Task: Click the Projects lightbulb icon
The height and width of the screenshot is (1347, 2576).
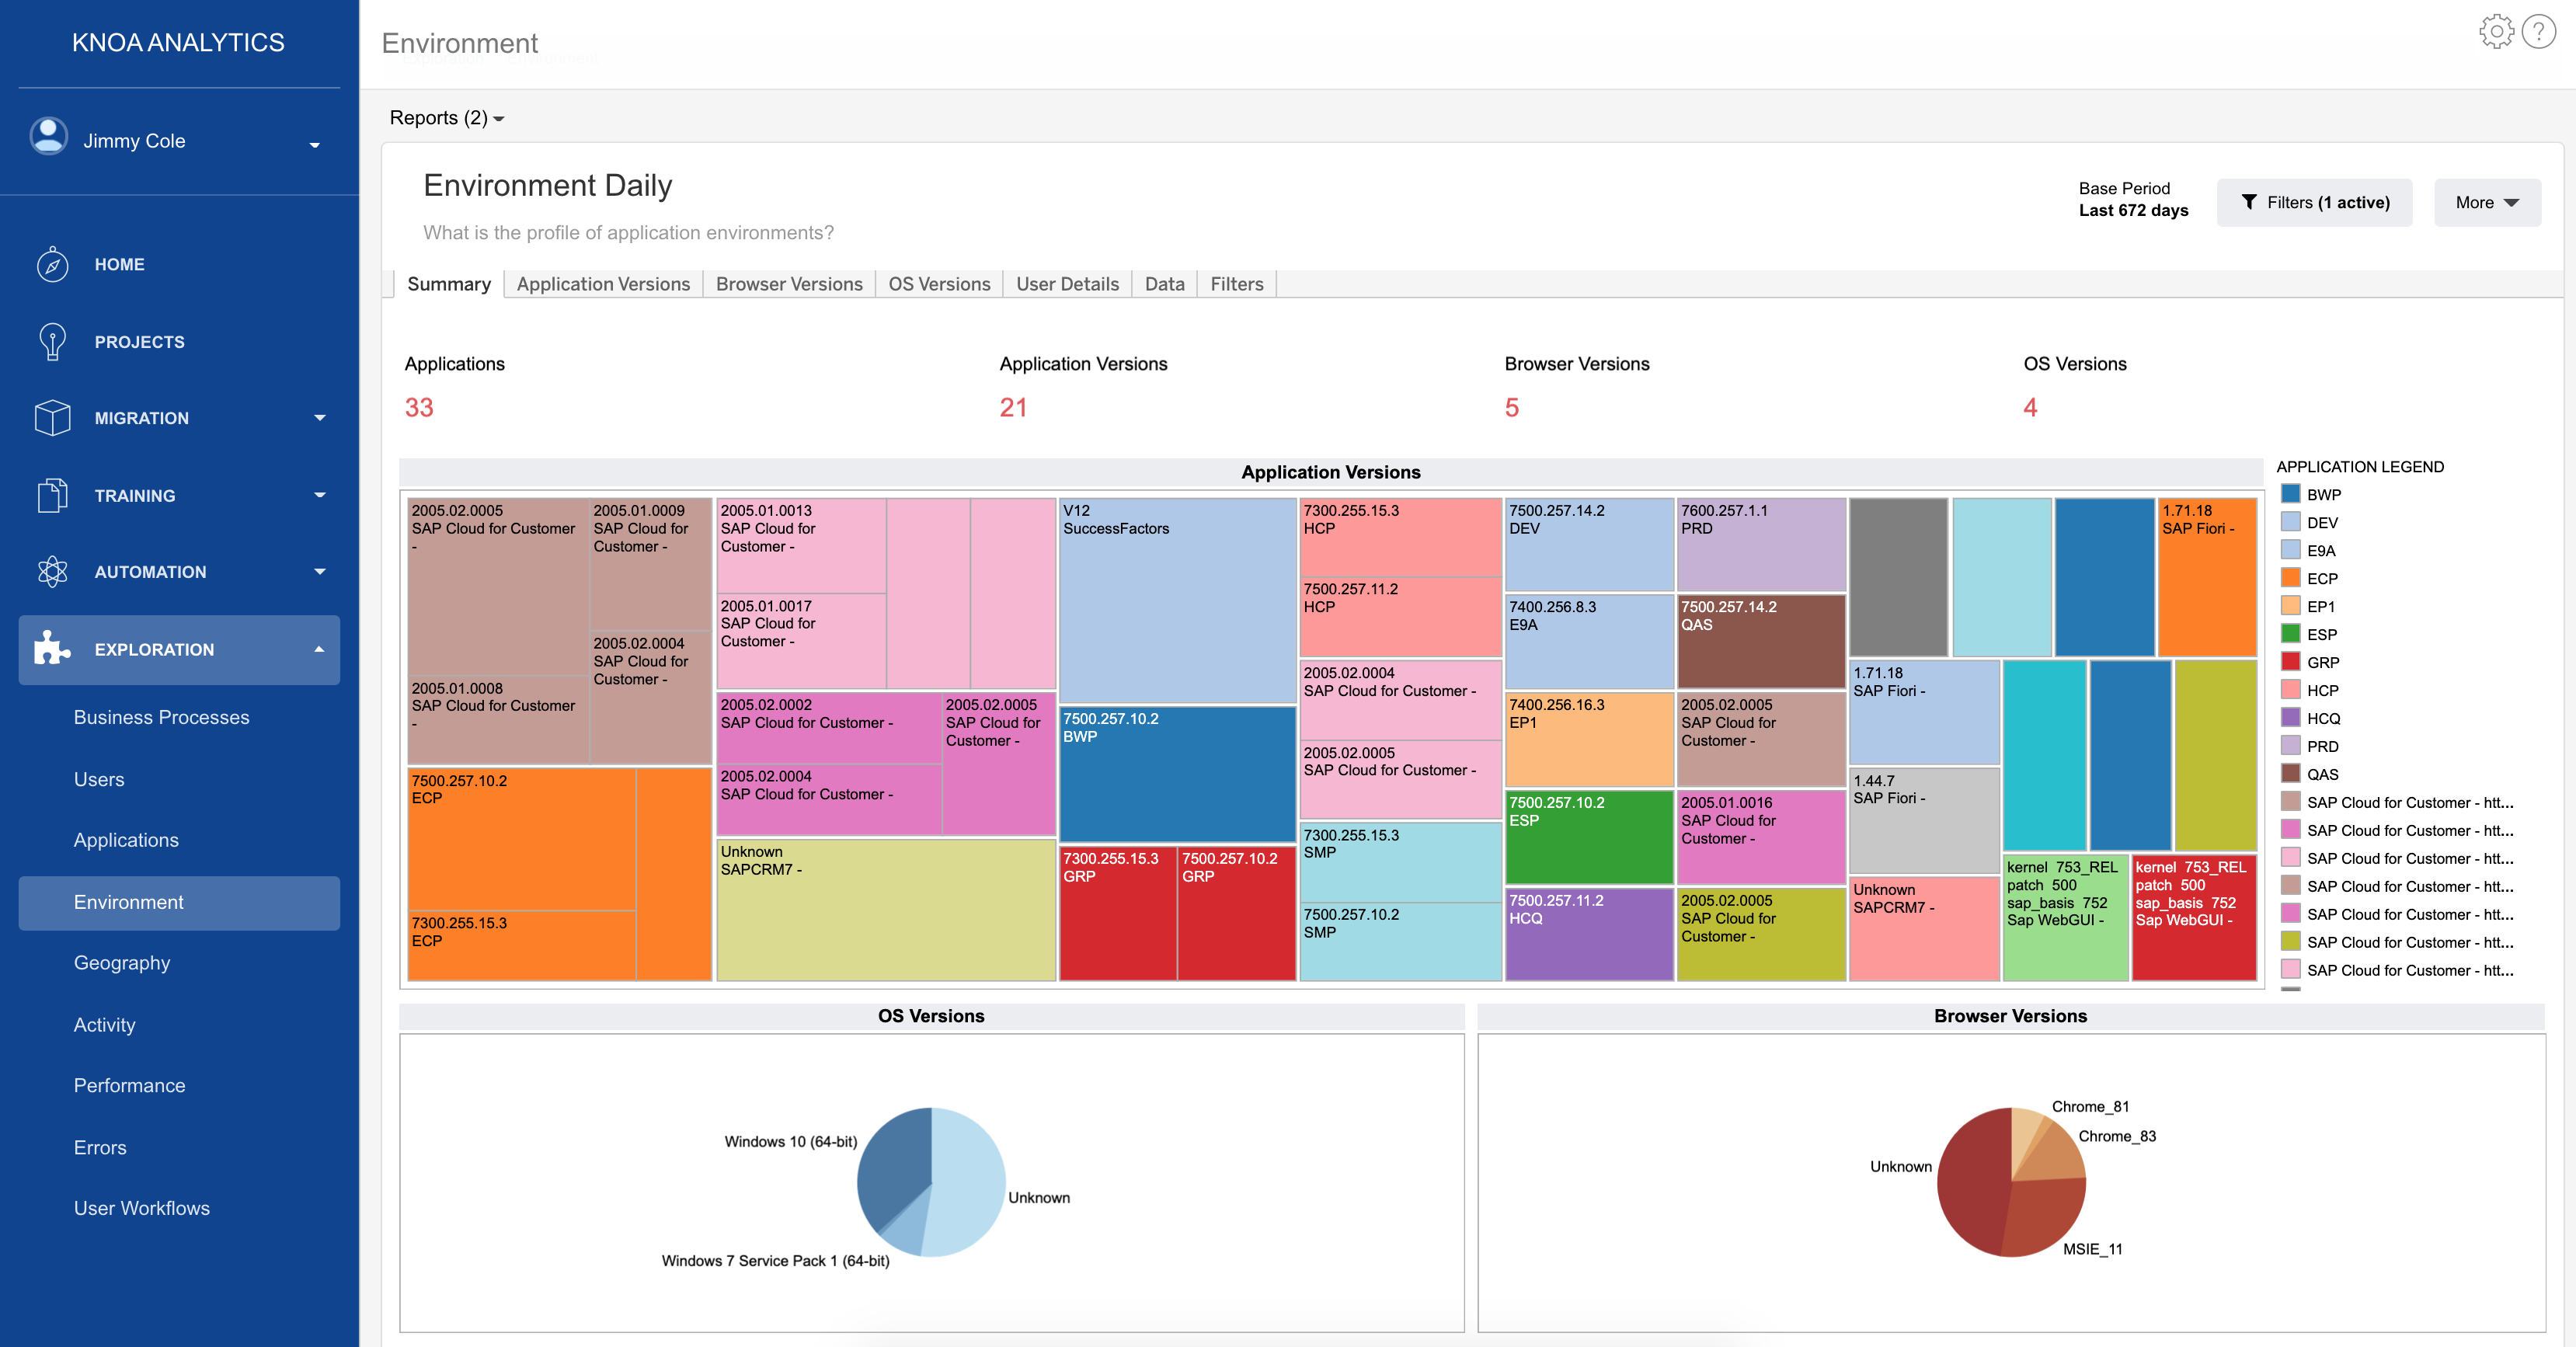Action: pos(52,341)
